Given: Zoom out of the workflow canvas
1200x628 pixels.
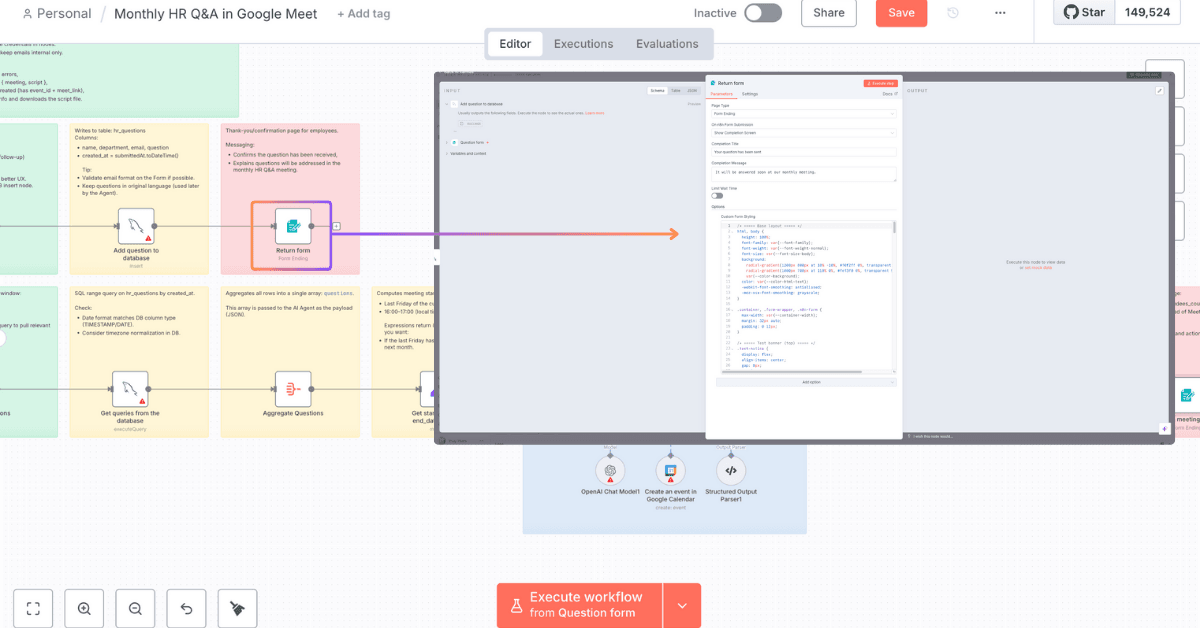Looking at the screenshot, I should coord(135,608).
